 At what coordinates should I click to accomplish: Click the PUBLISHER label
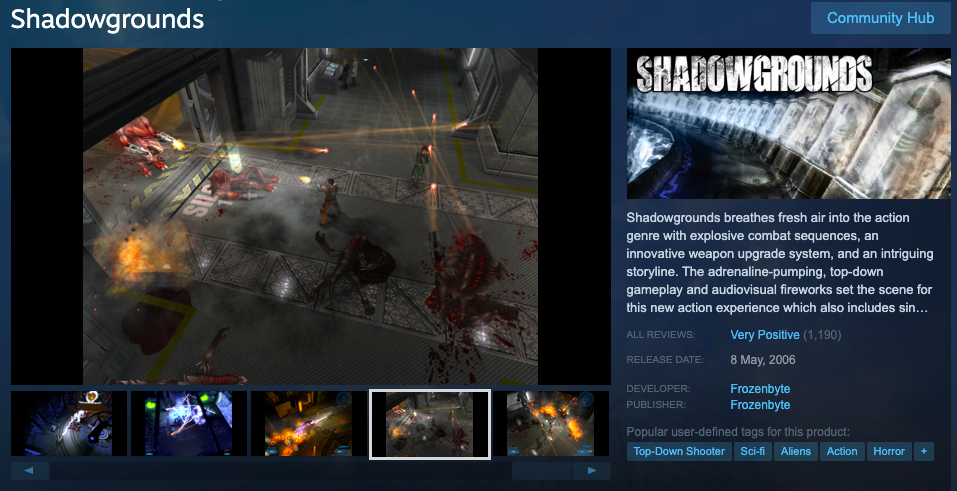(656, 405)
